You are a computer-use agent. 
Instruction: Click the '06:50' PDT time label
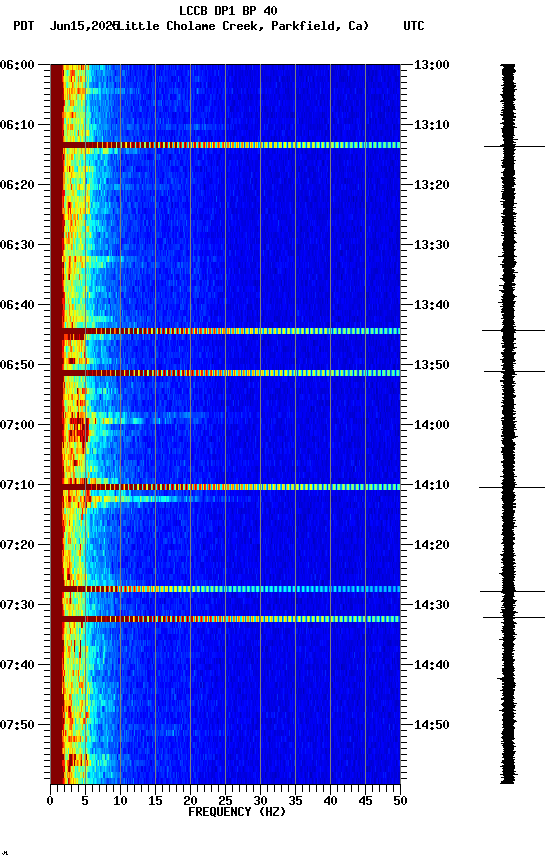[x=17, y=365]
